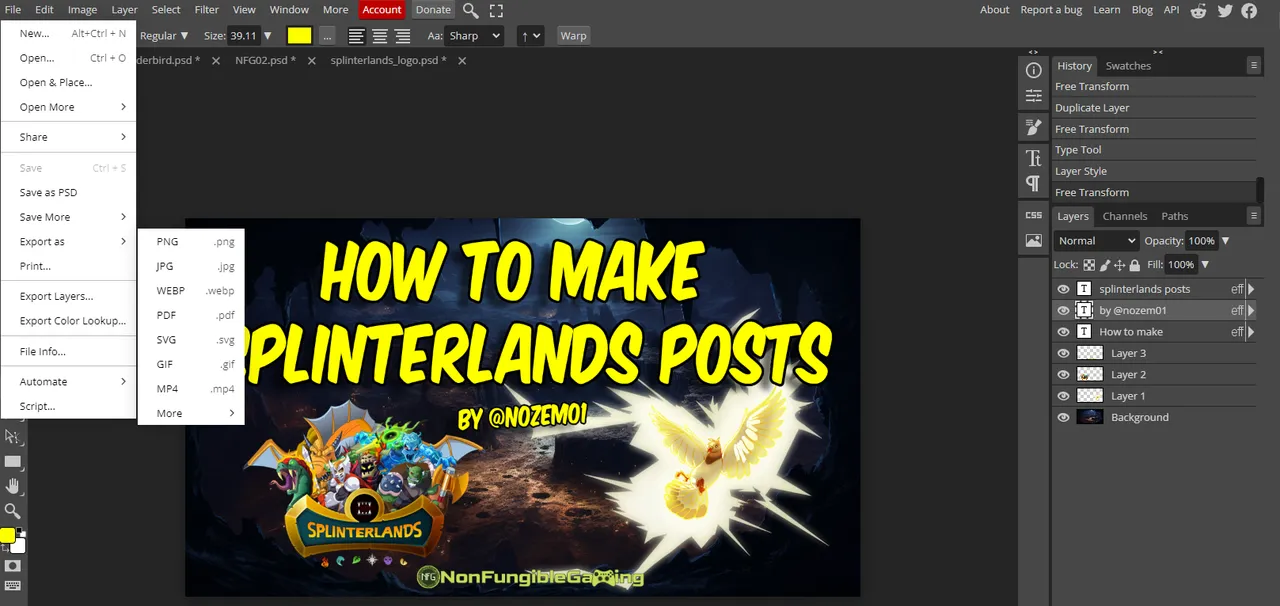
Task: Open the Facebook social icon
Action: pos(1249,10)
